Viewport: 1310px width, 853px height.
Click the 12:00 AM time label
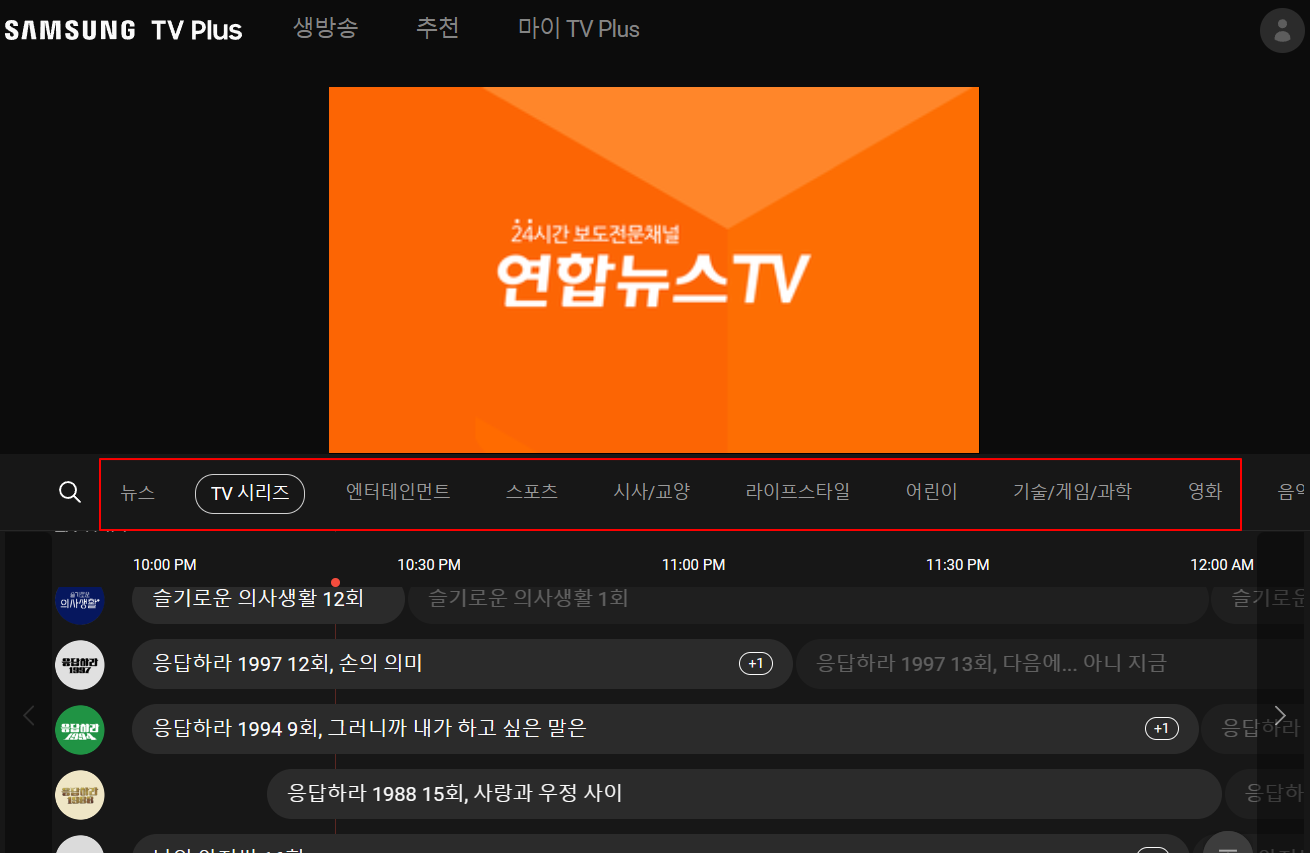1221,565
